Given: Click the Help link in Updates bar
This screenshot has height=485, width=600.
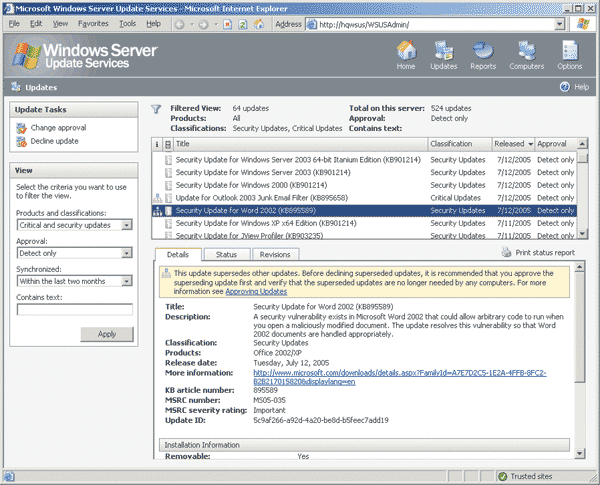Looking at the screenshot, I should [582, 87].
